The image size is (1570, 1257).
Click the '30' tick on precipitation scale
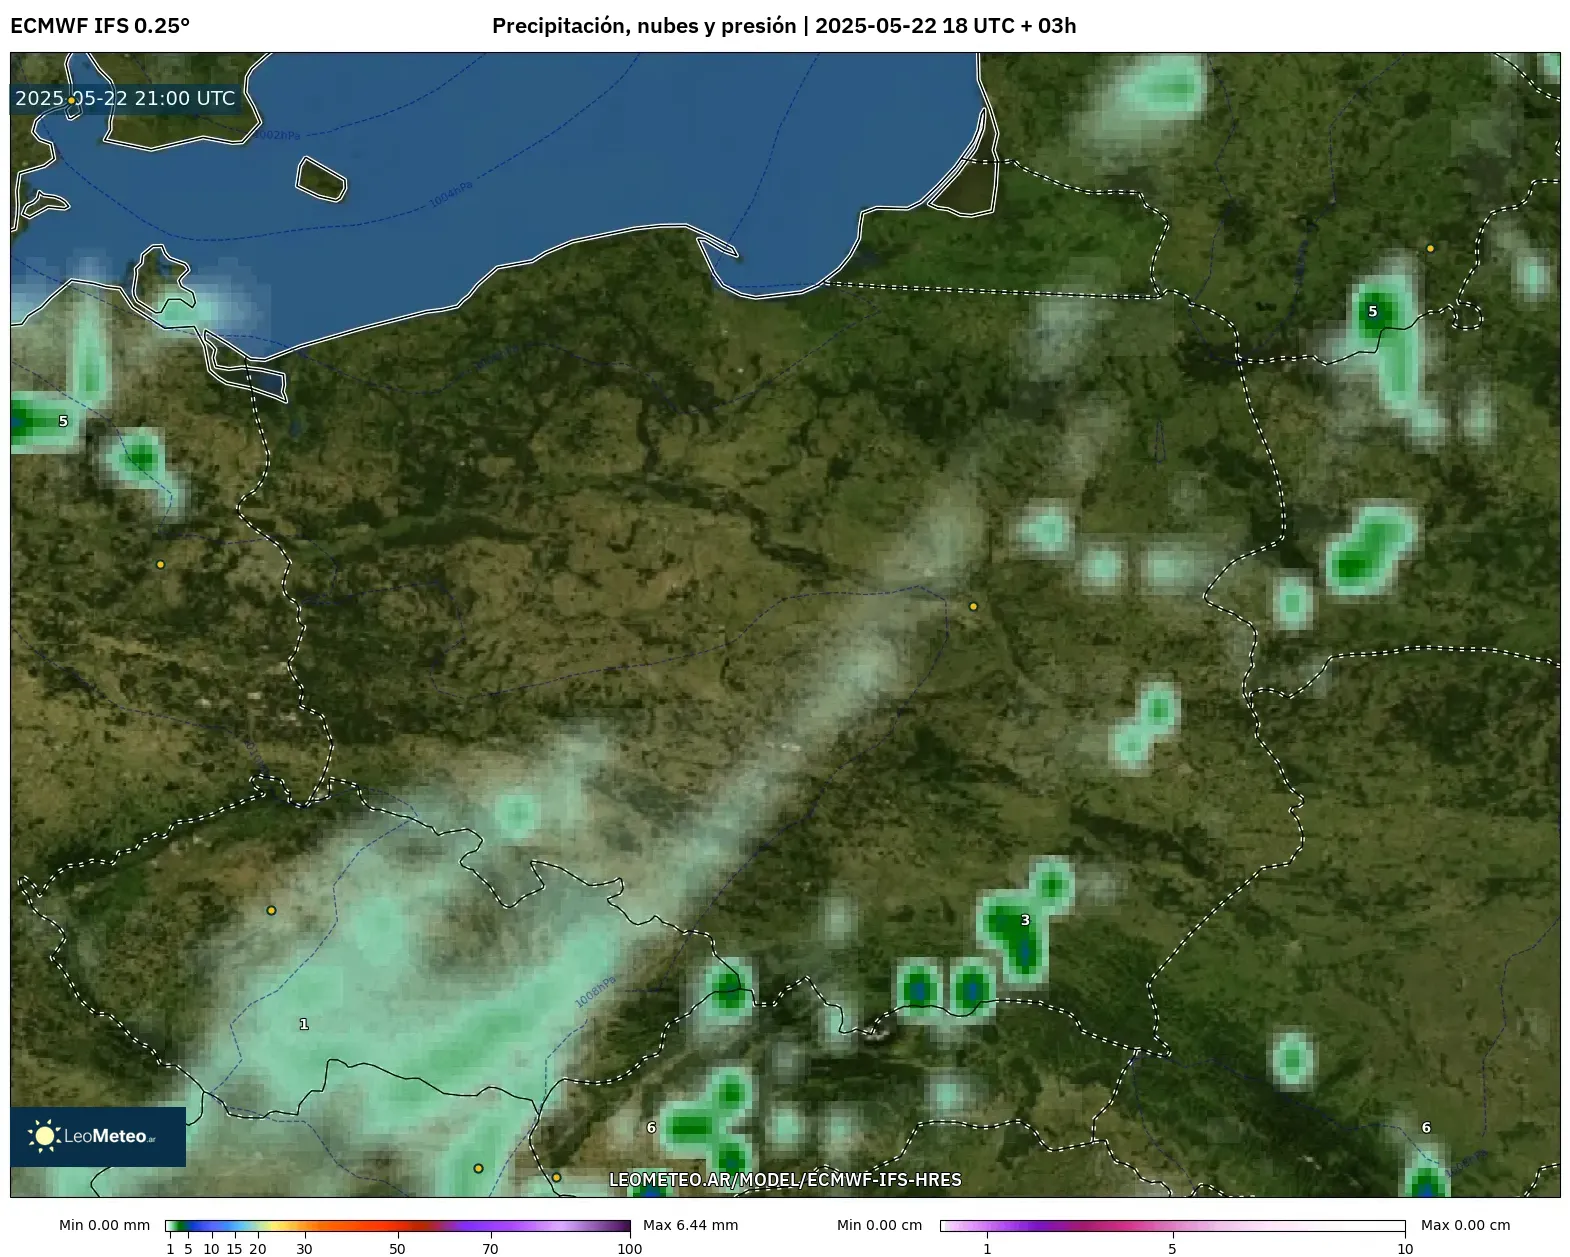(304, 1248)
